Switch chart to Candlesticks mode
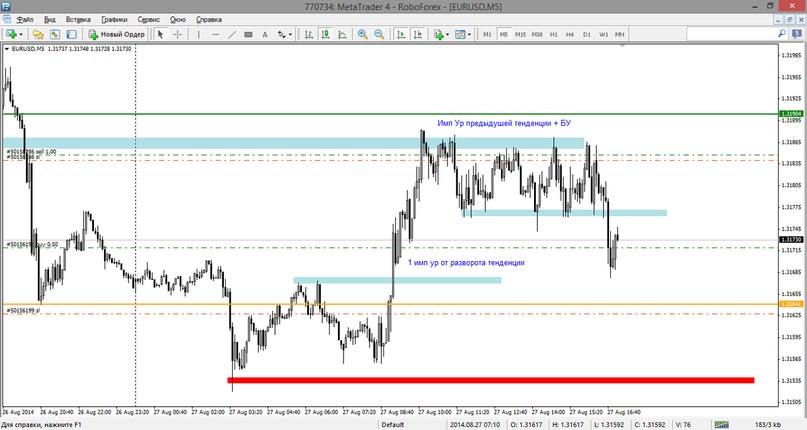This screenshot has width=807, height=430. coord(325,34)
